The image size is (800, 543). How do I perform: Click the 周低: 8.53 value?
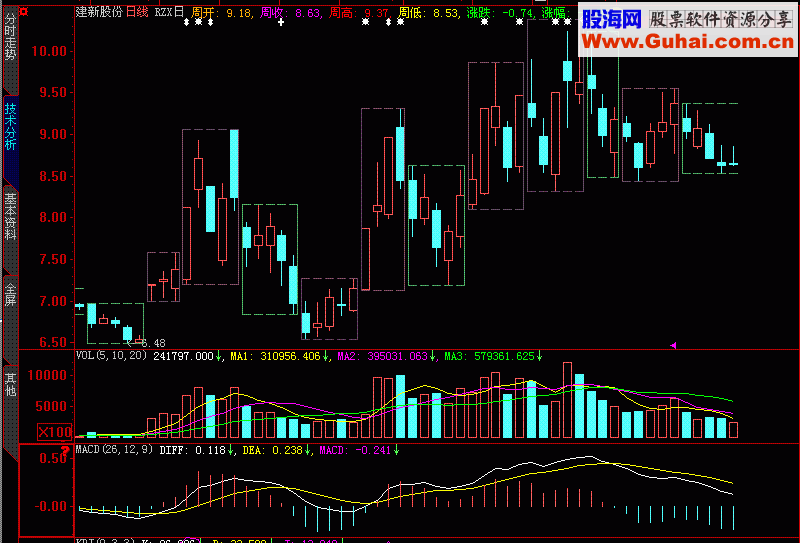coord(429,12)
